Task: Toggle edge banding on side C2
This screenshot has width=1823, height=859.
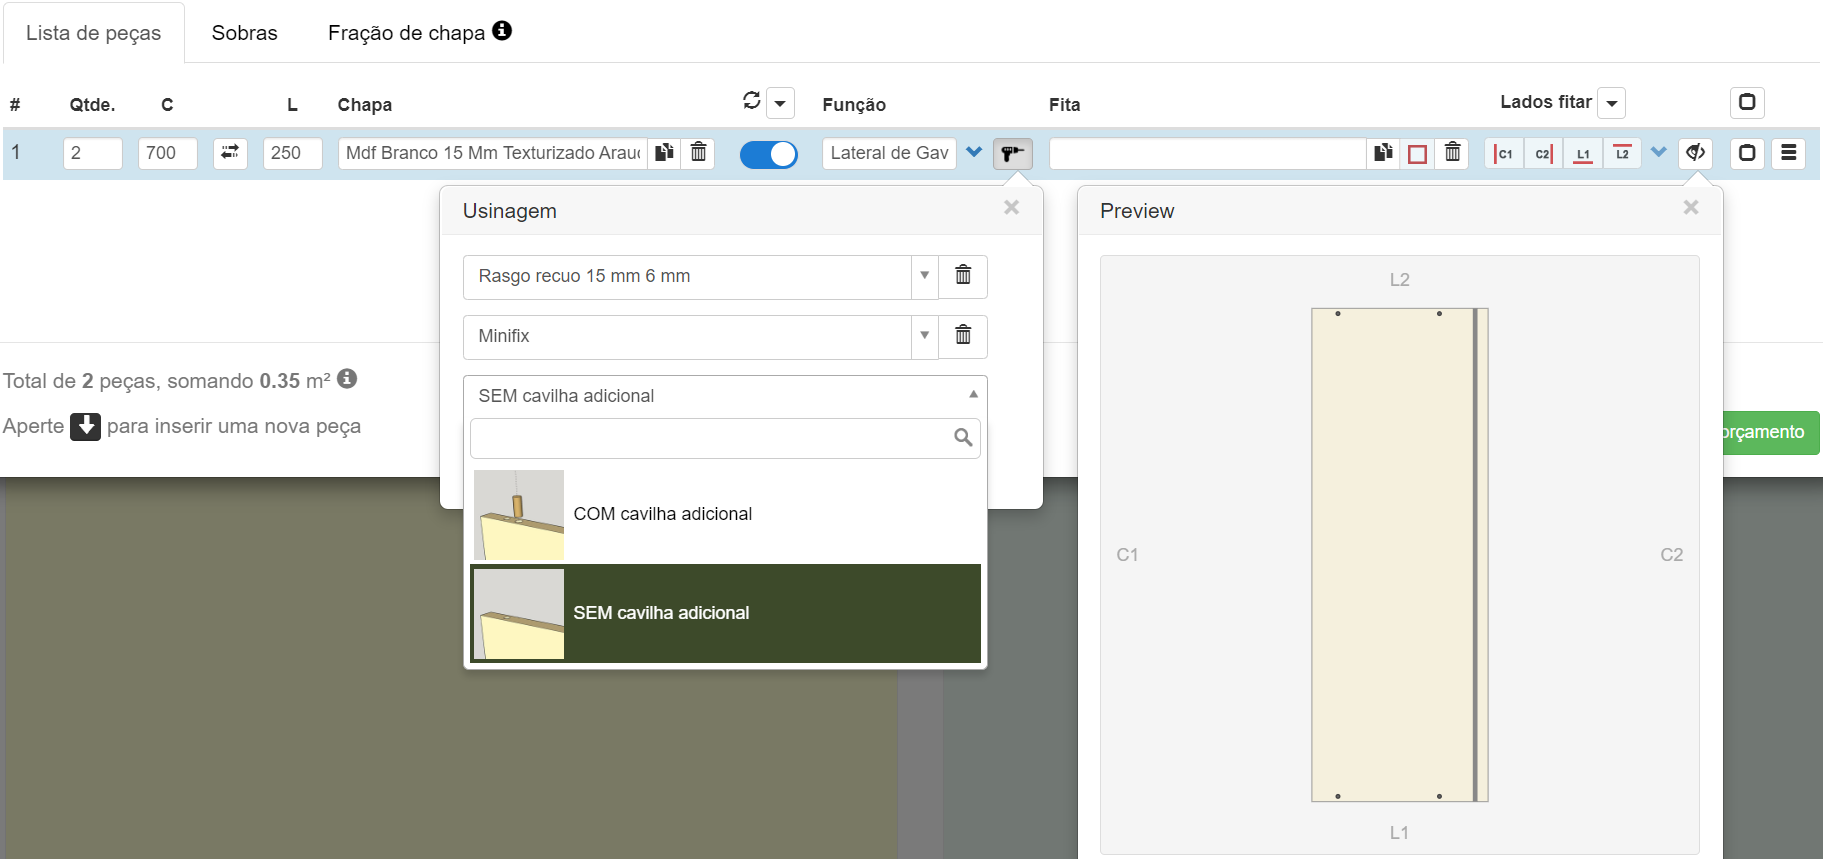Action: point(1543,153)
